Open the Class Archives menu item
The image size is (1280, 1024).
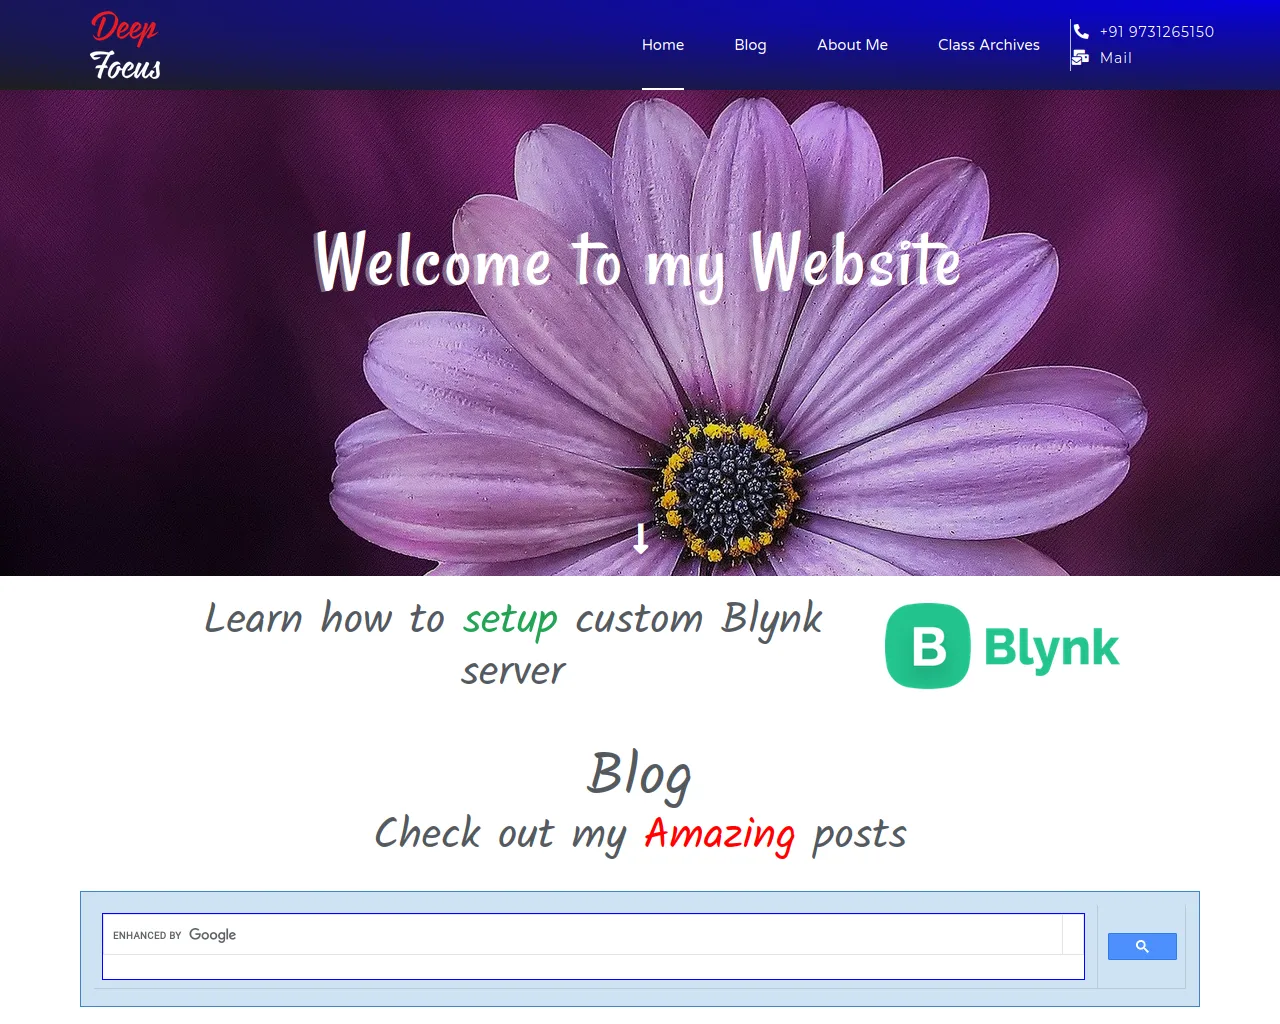click(x=989, y=45)
